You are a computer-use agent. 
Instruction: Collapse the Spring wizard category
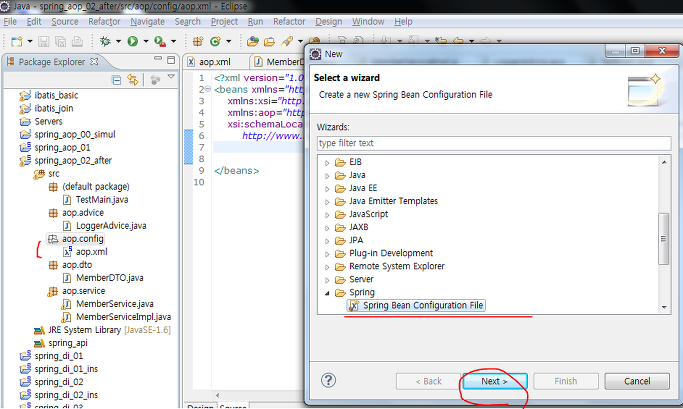tap(327, 293)
